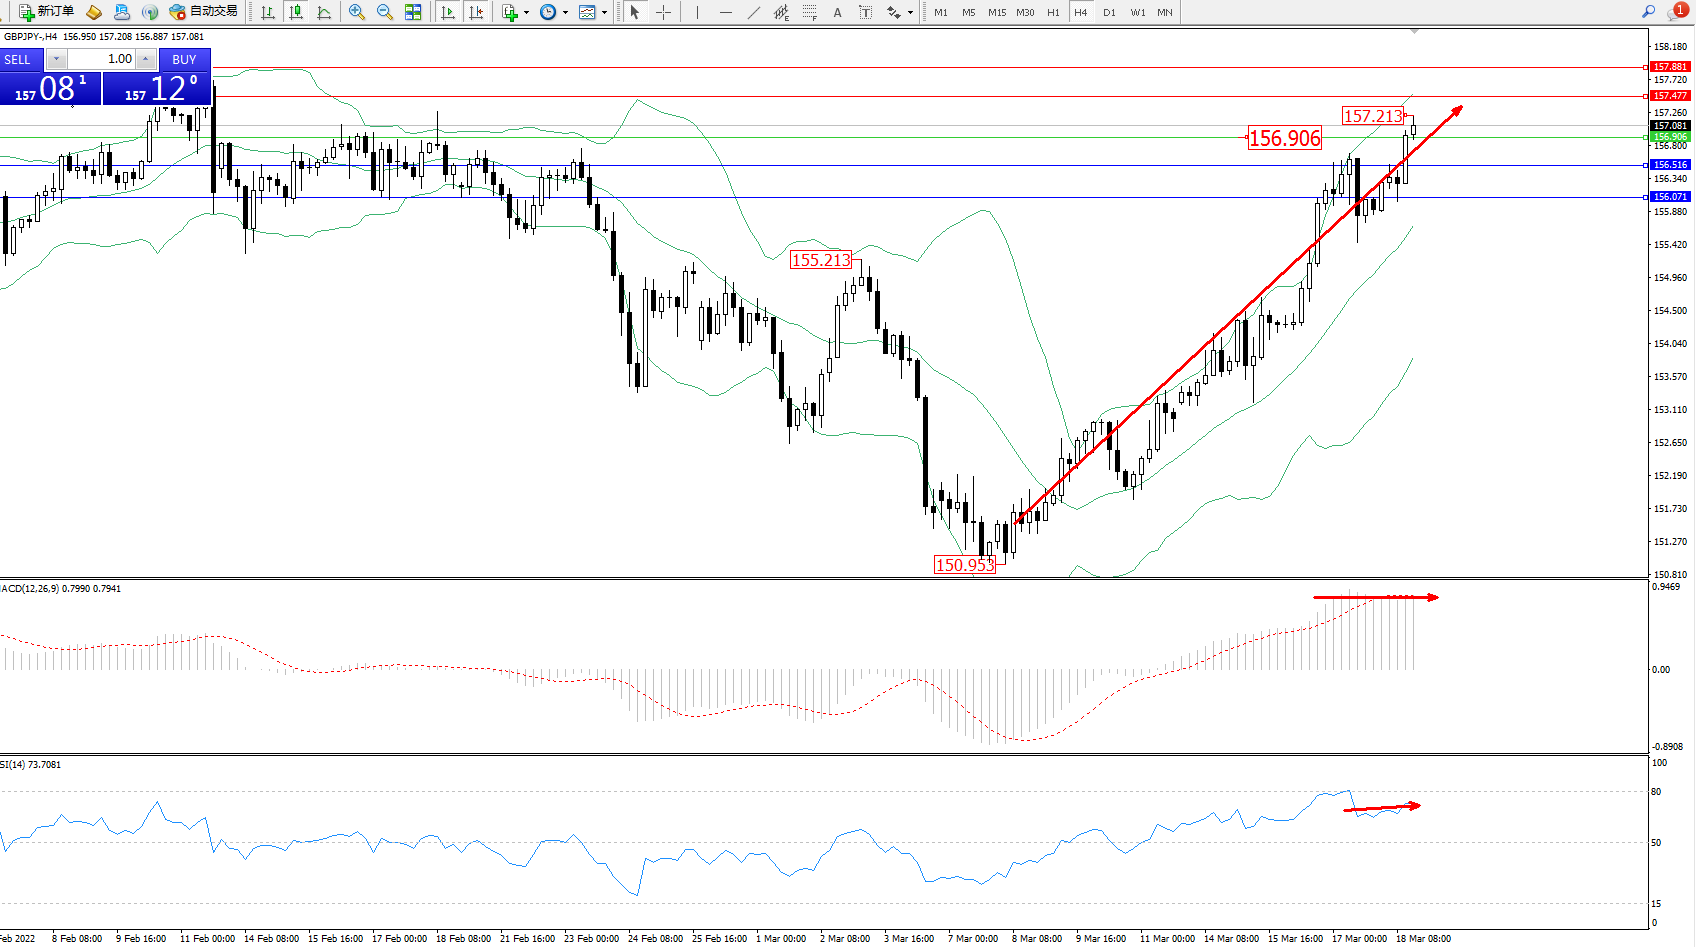Toggle the chart auto-scroll button
This screenshot has width=1696, height=947.
(x=448, y=12)
